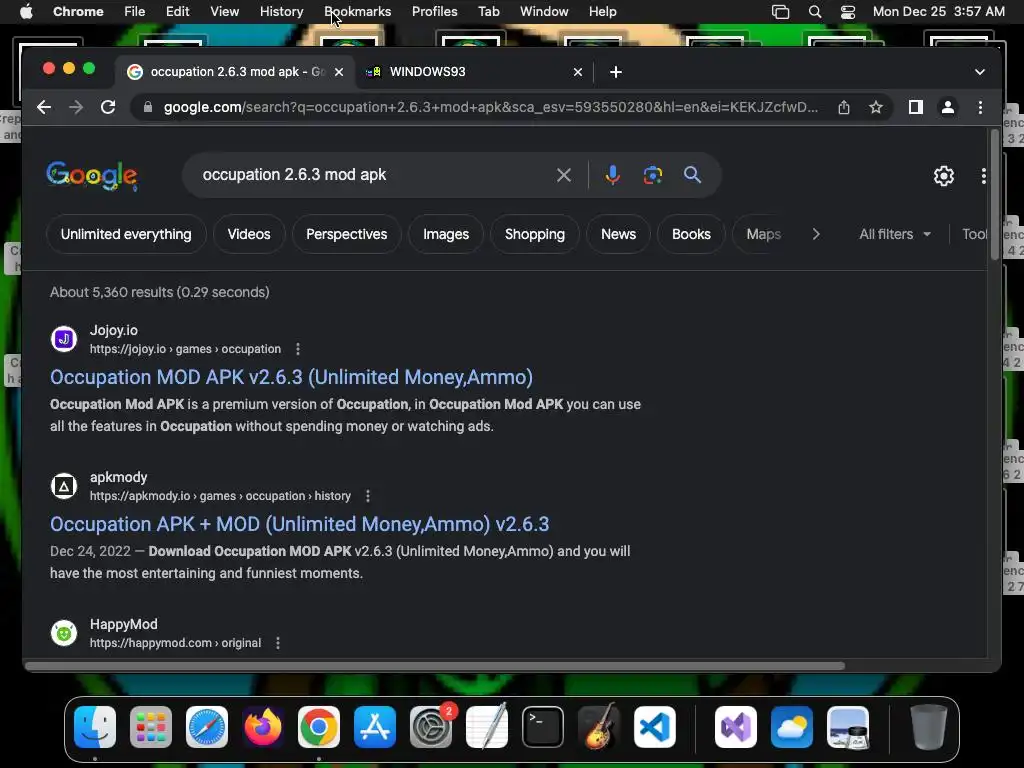Bookmark this page with the star
The image size is (1024, 768).
pyautogui.click(x=876, y=107)
